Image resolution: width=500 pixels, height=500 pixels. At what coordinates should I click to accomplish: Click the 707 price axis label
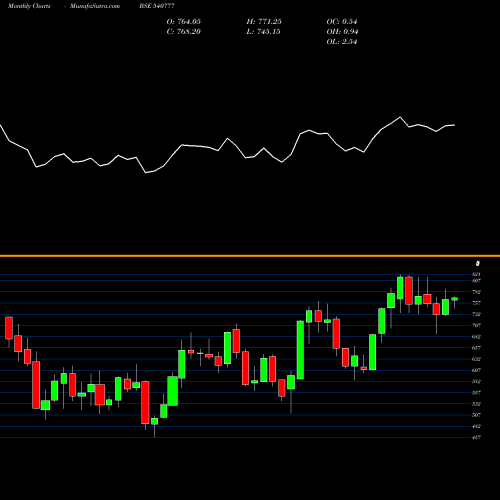(477, 325)
